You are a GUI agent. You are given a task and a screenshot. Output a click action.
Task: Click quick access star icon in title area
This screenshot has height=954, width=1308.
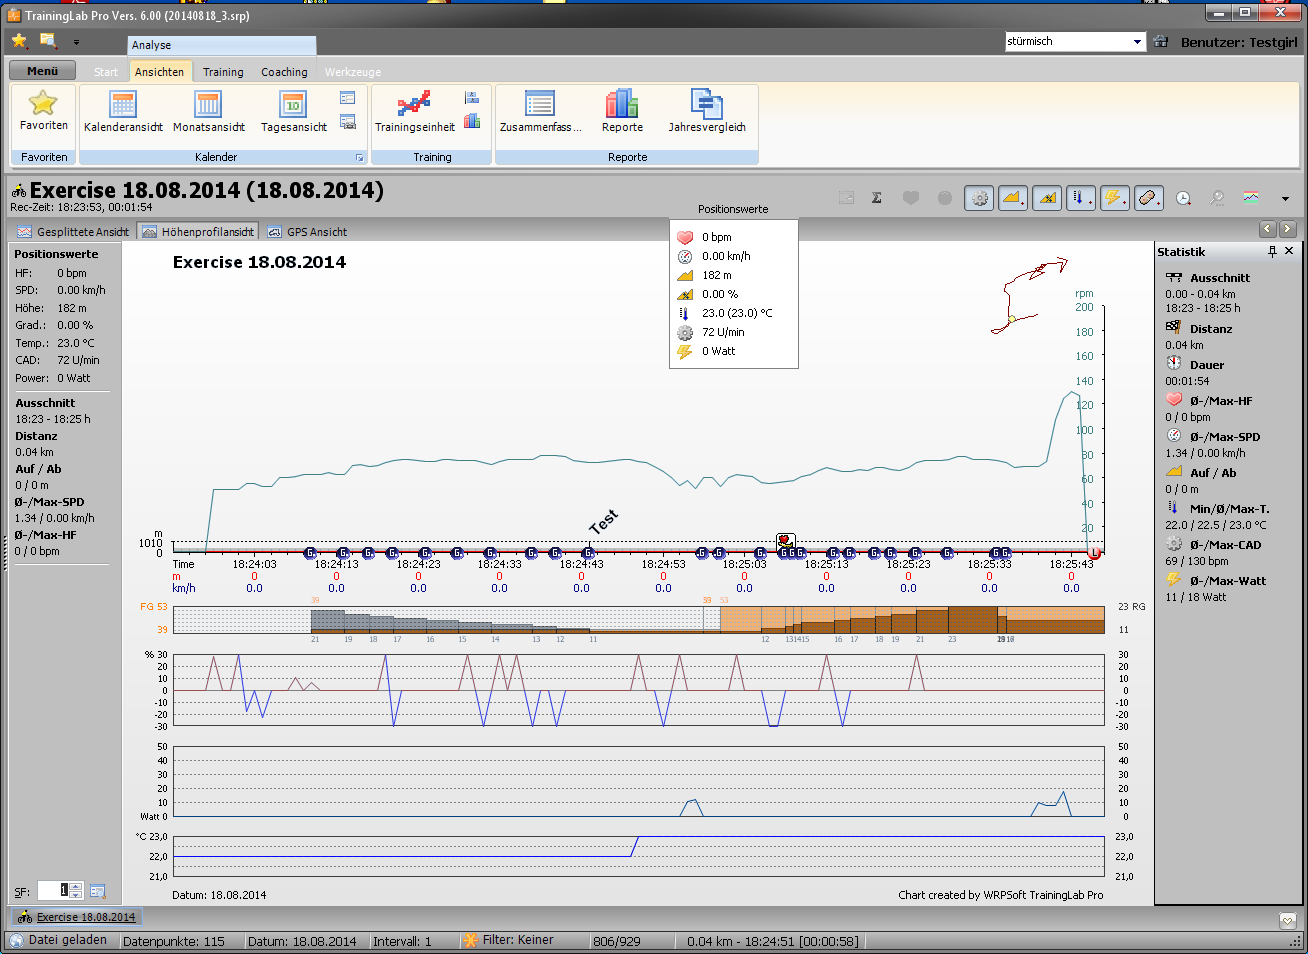coord(19,41)
